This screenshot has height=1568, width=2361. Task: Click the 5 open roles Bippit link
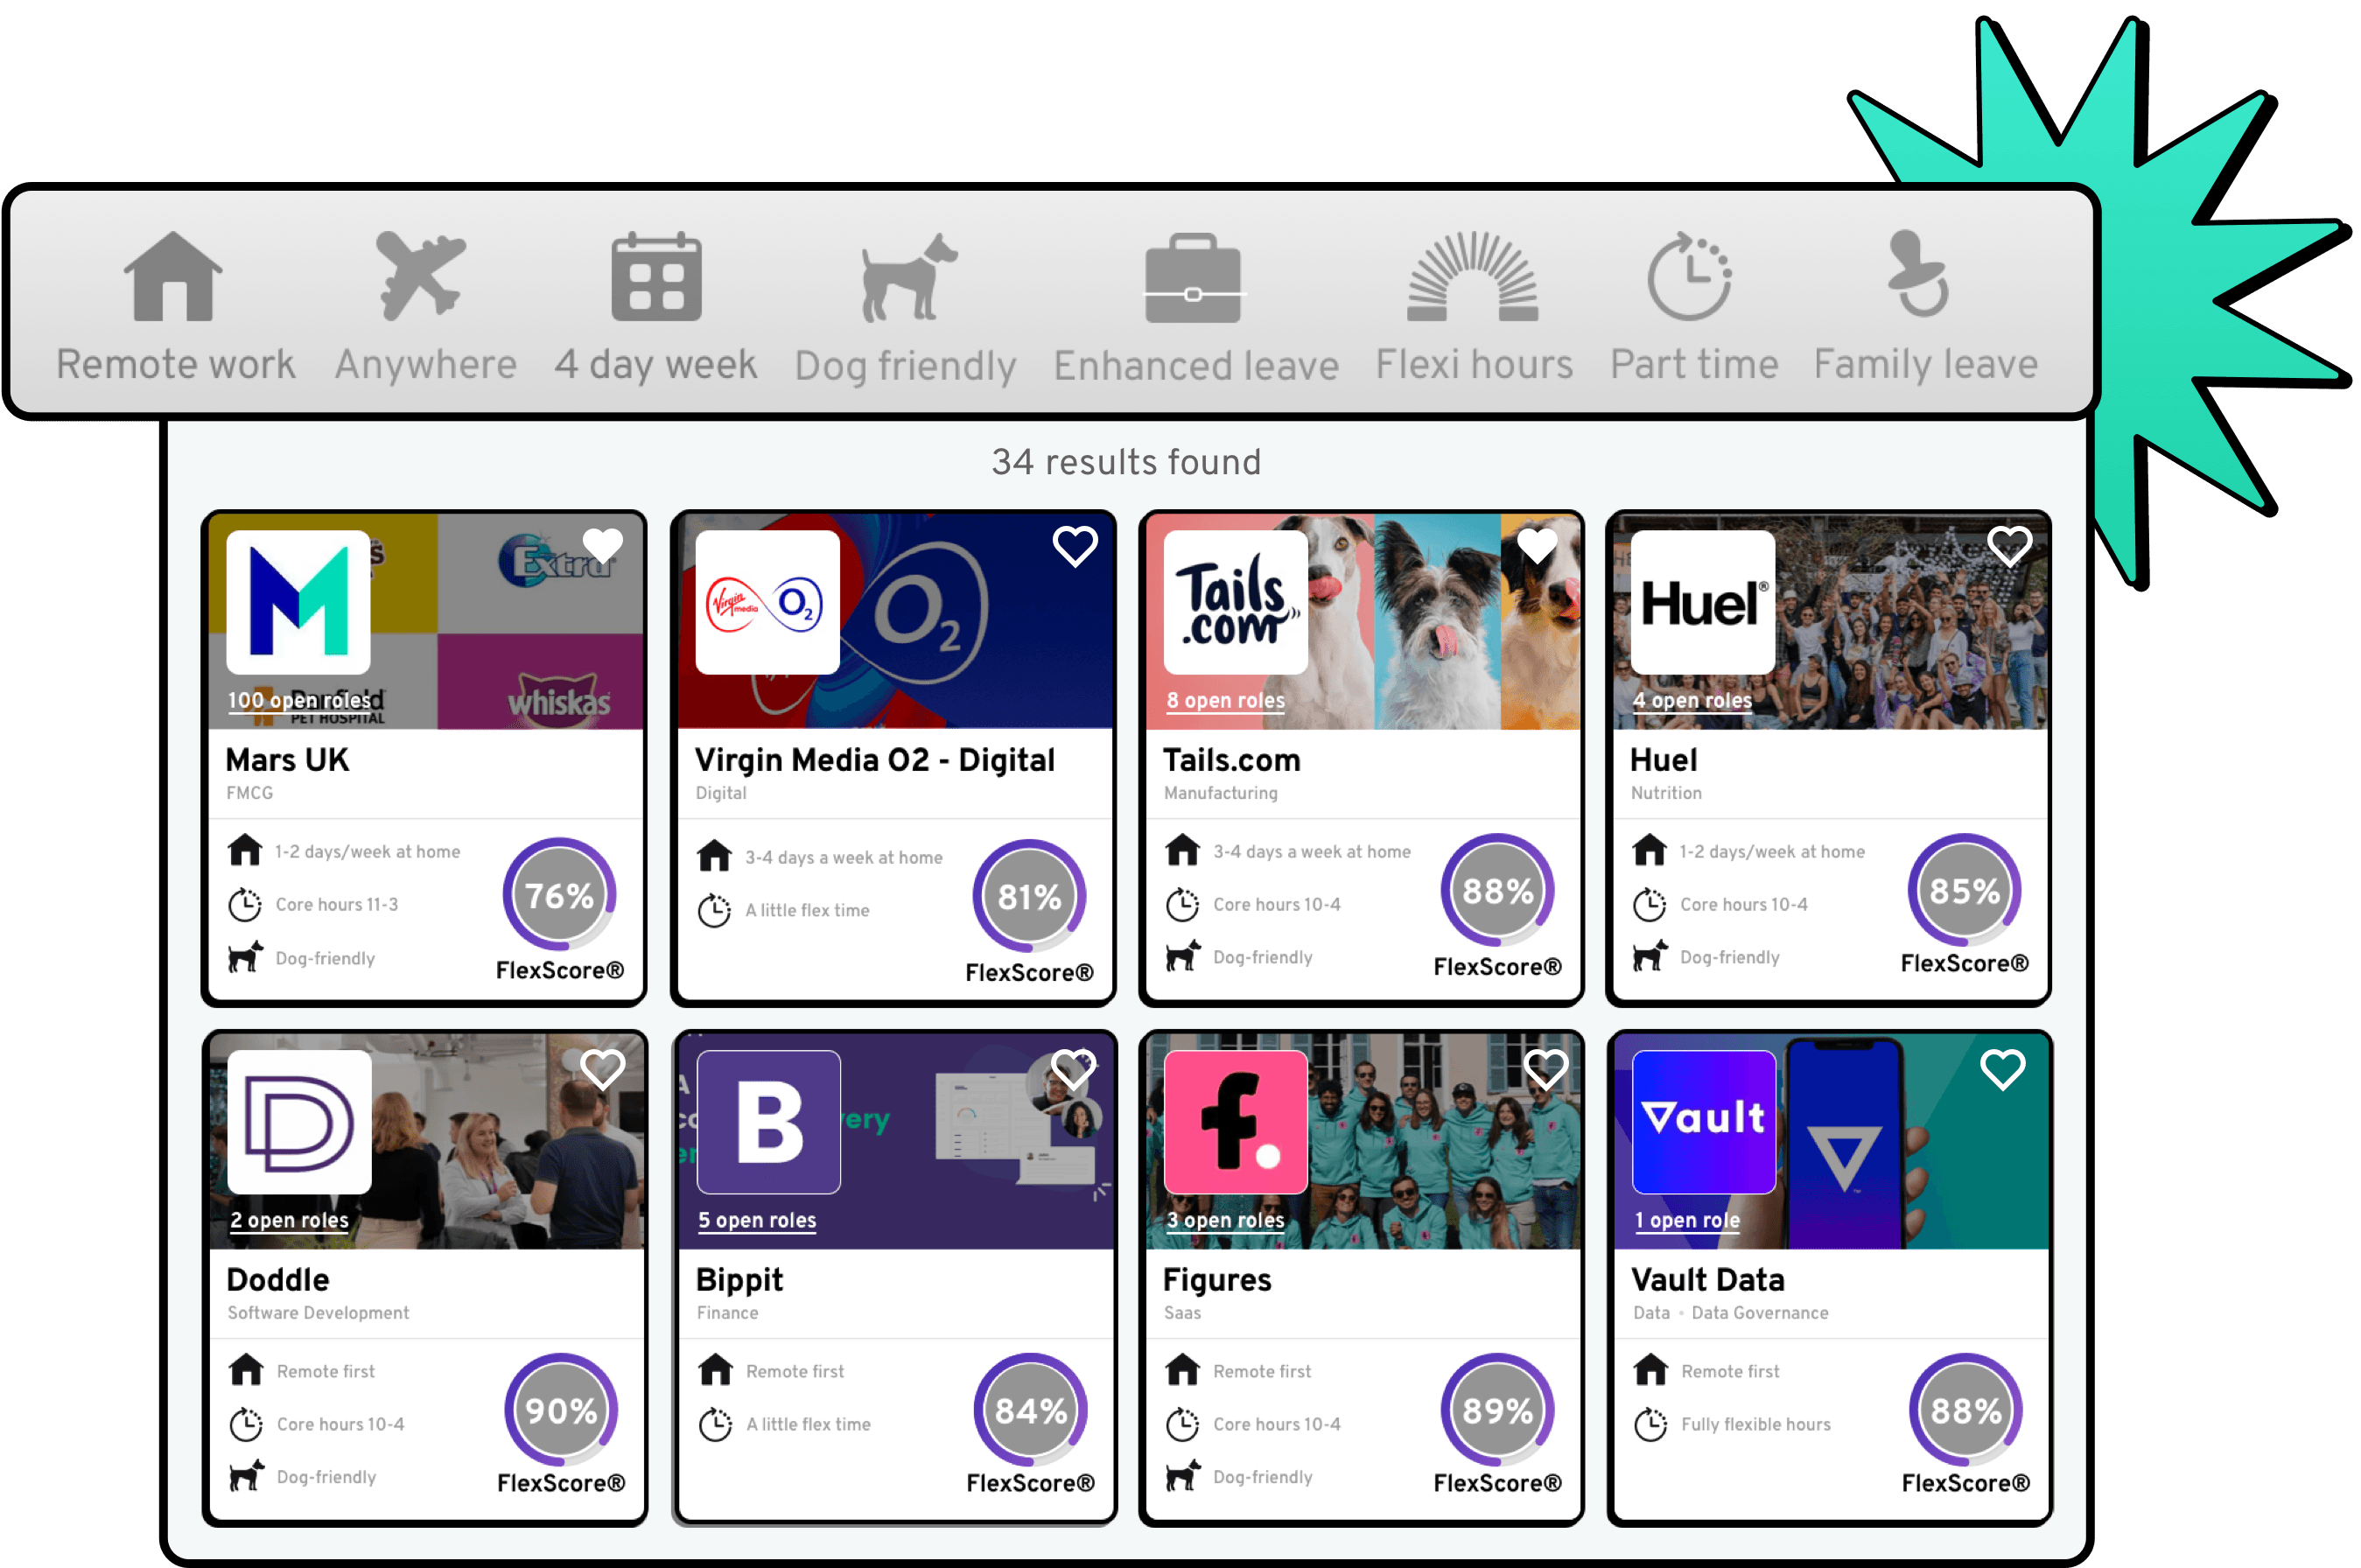click(757, 1220)
